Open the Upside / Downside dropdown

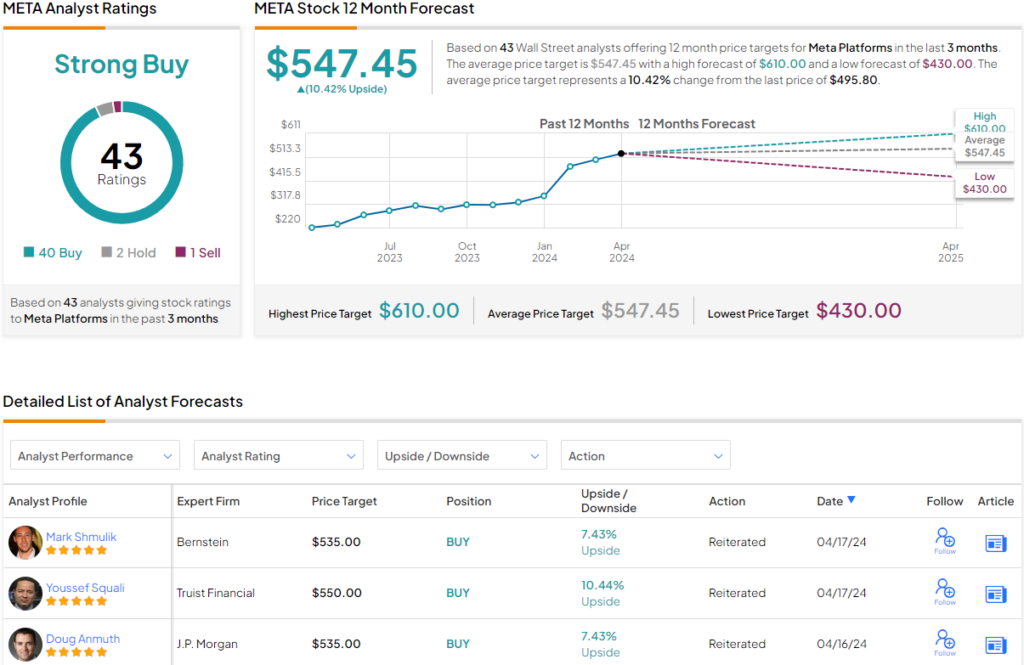pyautogui.click(x=462, y=455)
